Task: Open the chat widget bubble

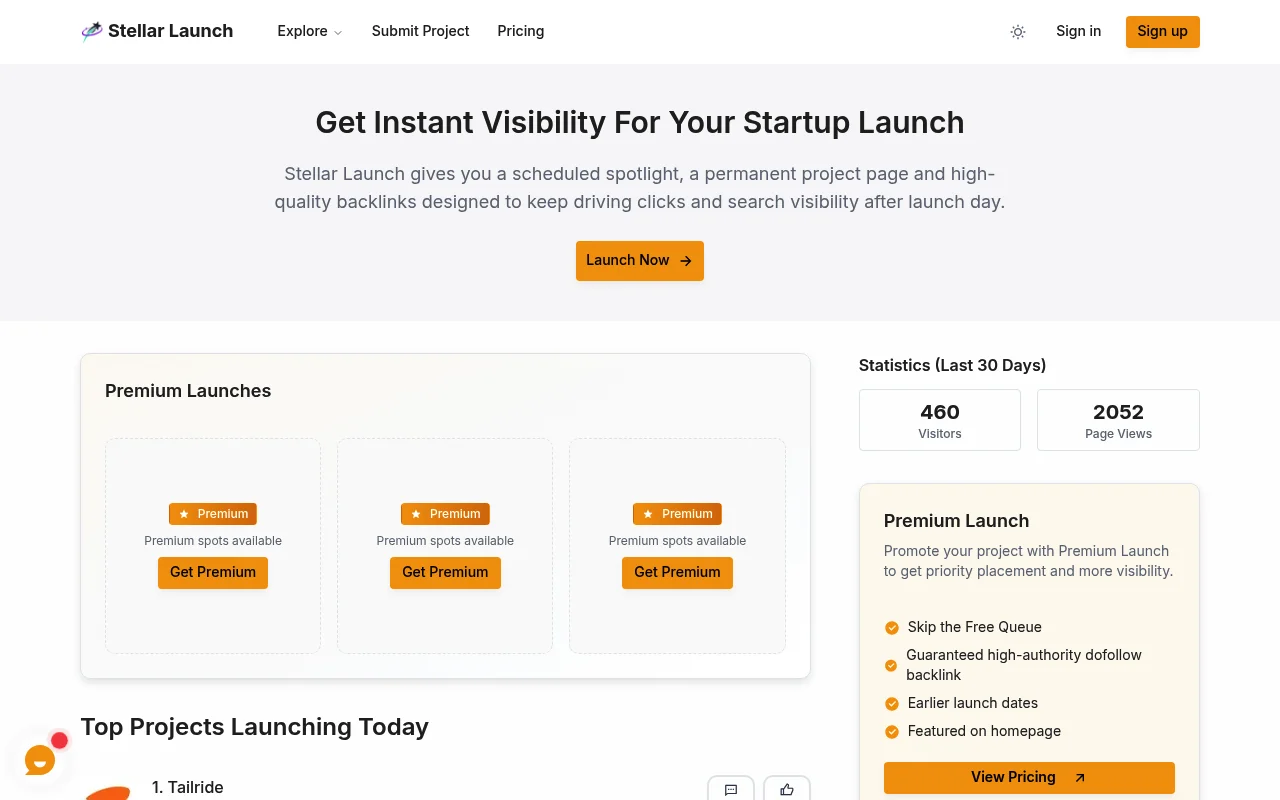Action: (x=39, y=760)
